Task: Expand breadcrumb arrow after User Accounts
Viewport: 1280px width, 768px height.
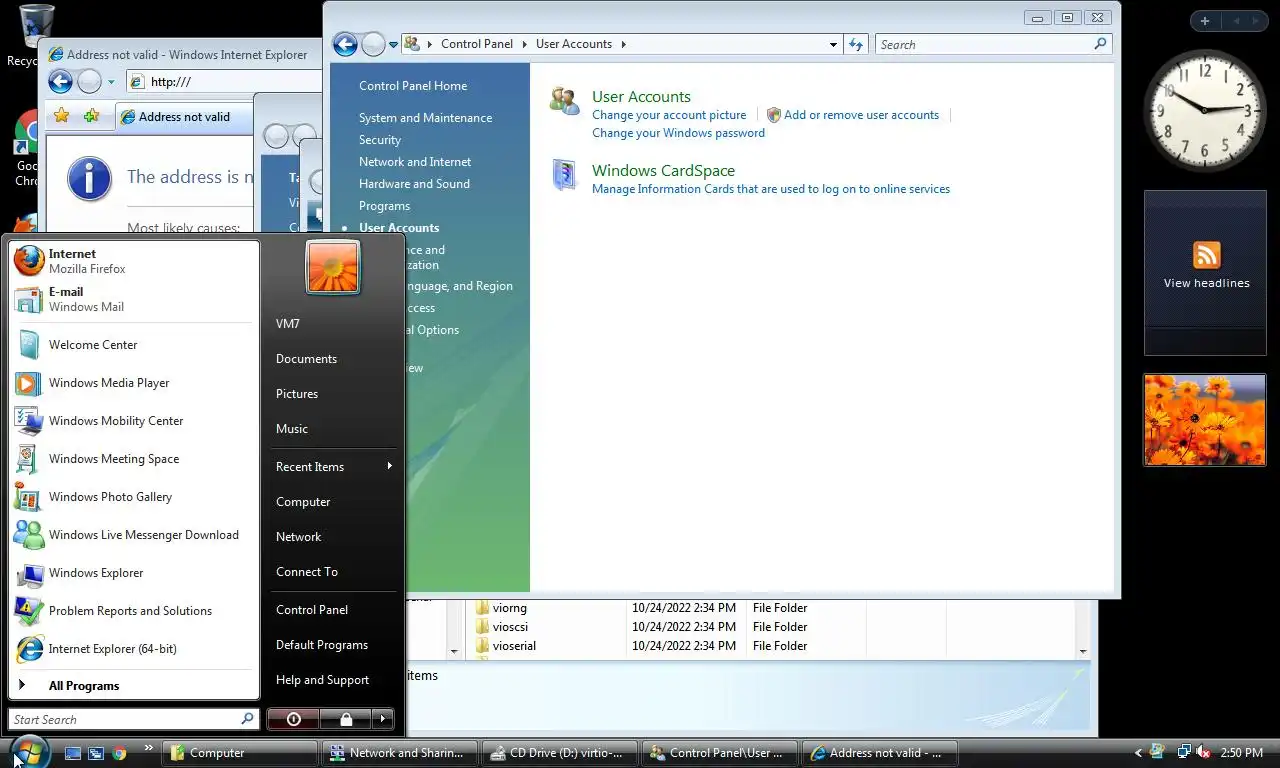Action: click(x=623, y=44)
